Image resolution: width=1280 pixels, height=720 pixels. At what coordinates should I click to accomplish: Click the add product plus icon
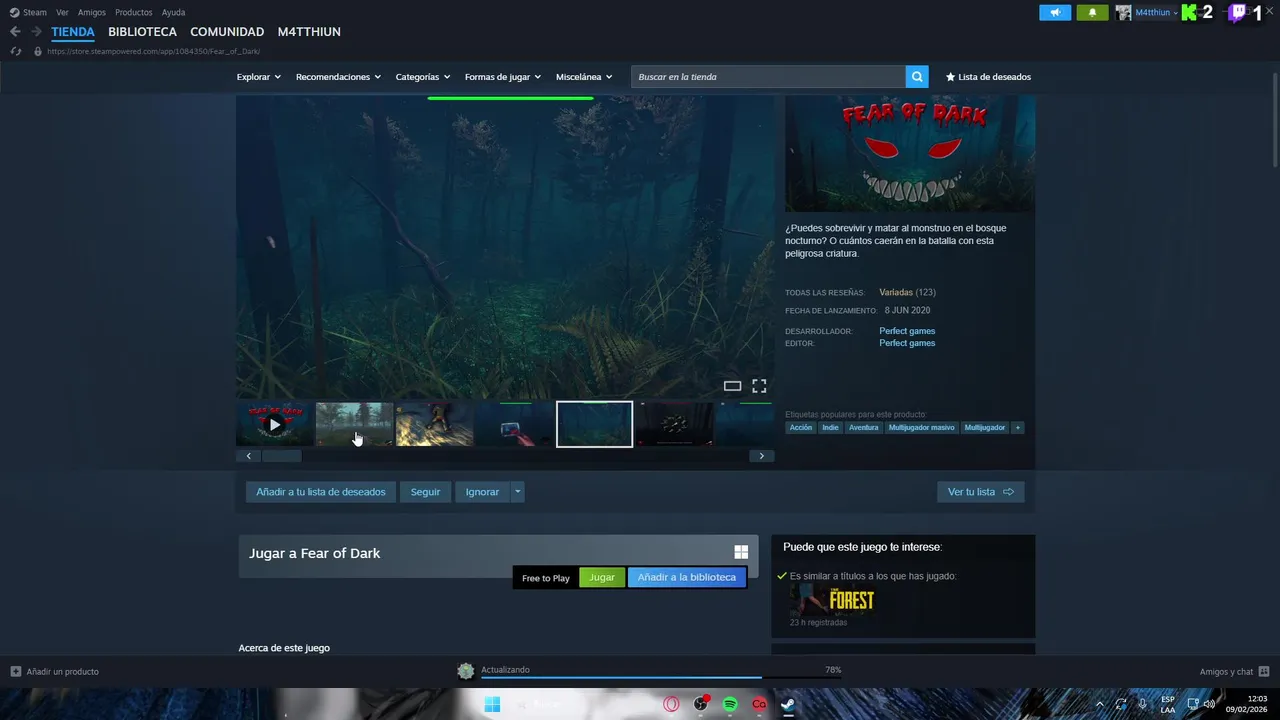point(15,671)
